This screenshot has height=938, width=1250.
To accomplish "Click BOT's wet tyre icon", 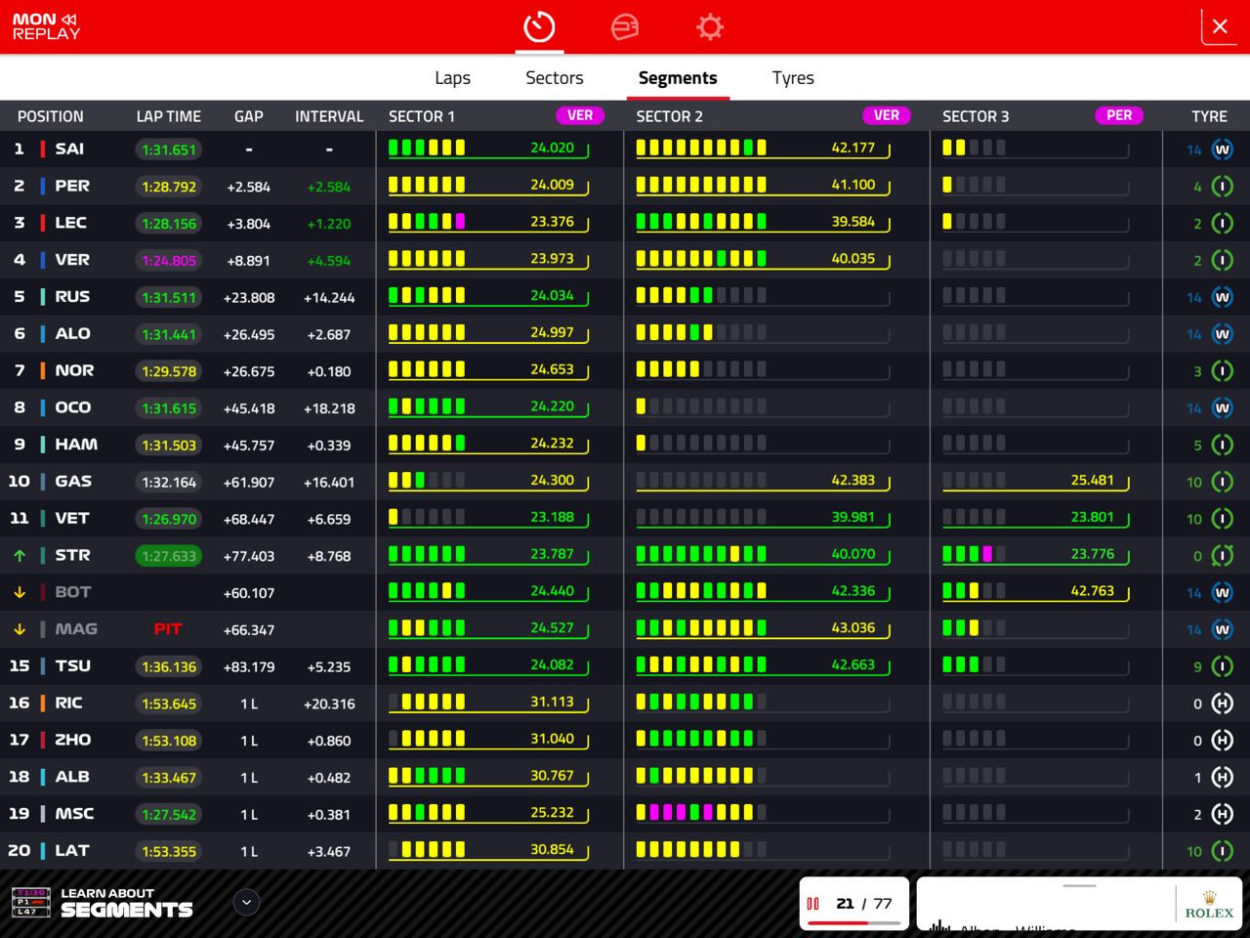I will point(1222,592).
